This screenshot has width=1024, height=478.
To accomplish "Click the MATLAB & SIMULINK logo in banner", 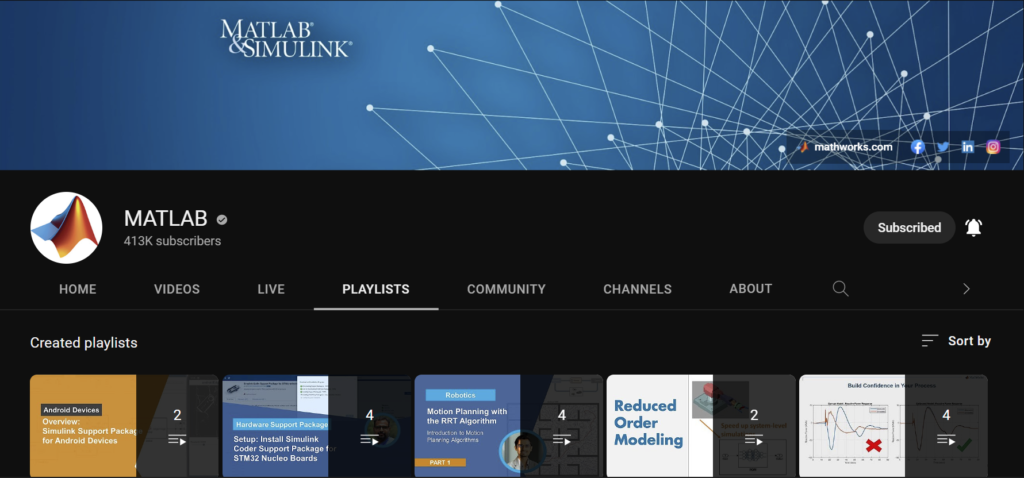I will tap(286, 38).
